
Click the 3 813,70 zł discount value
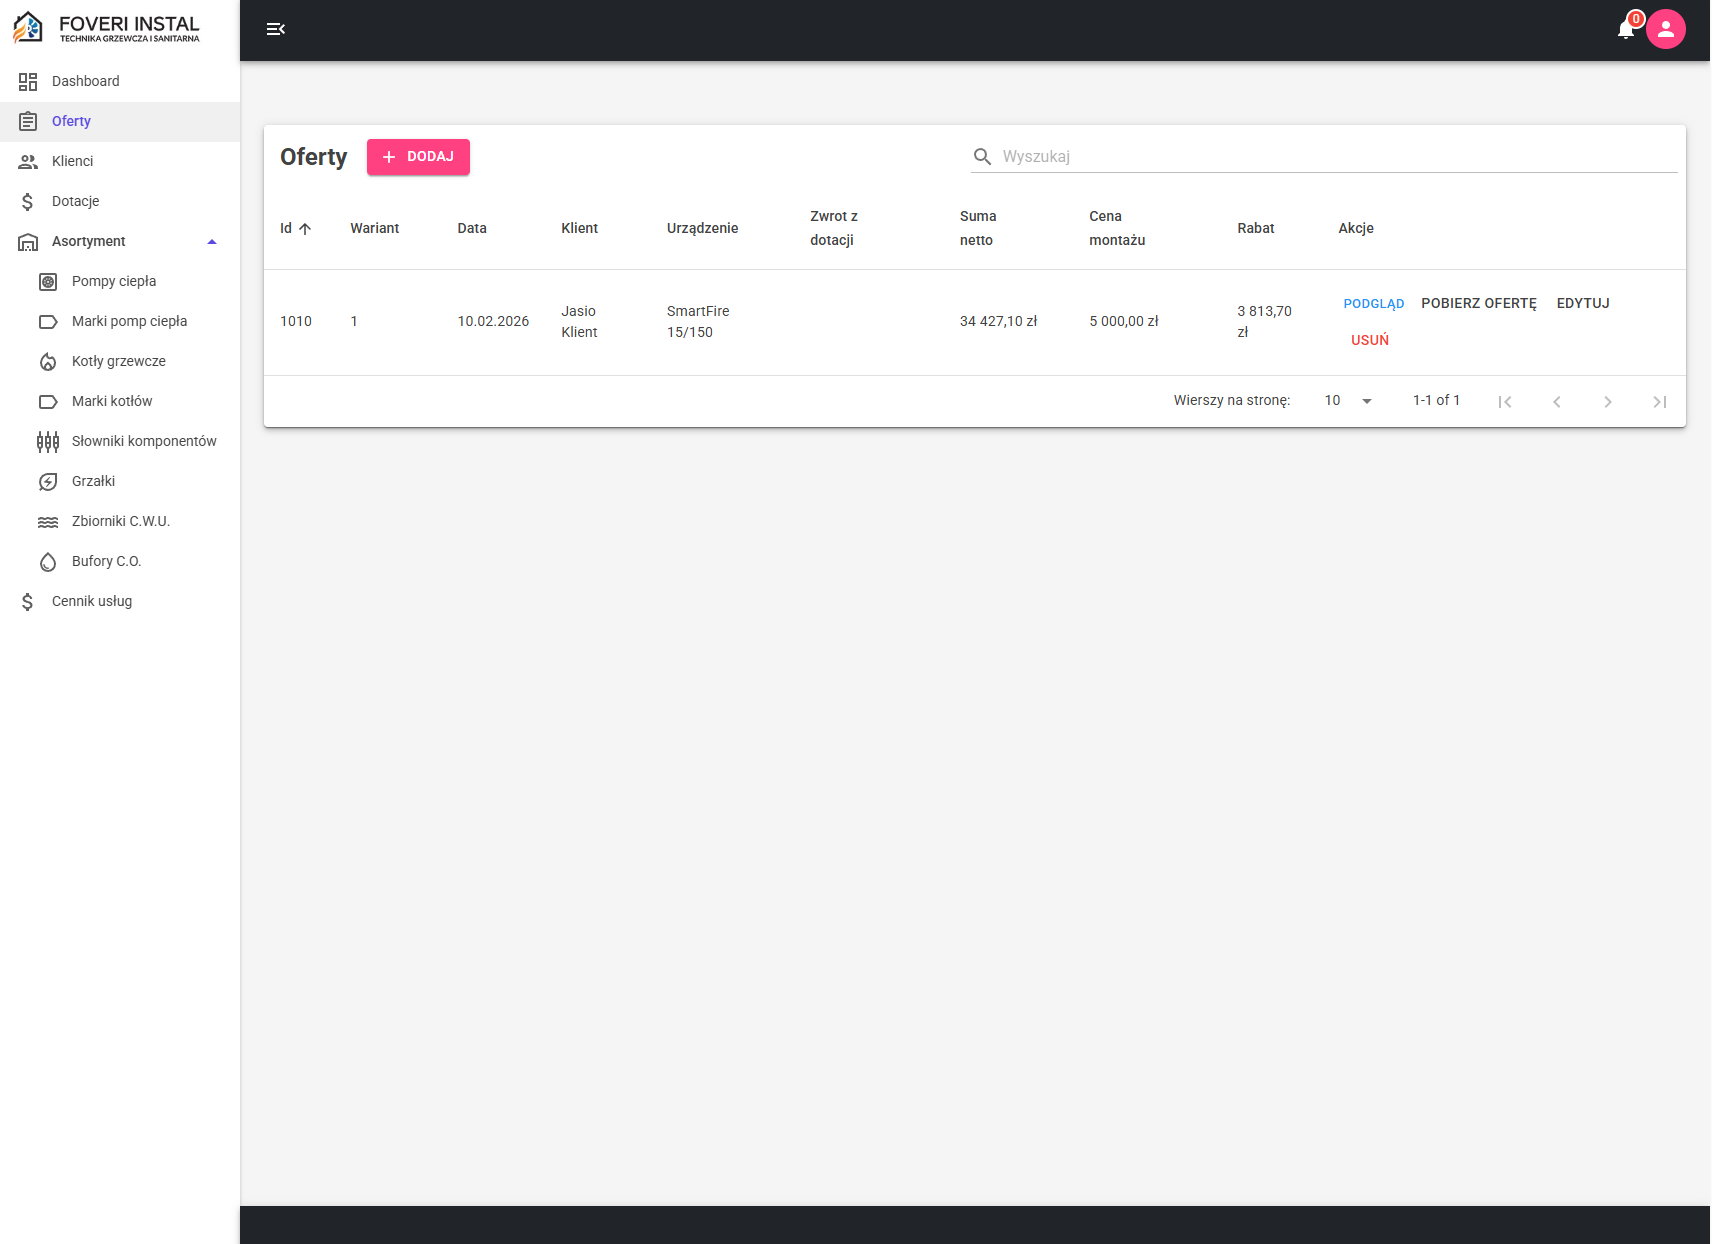(1265, 322)
